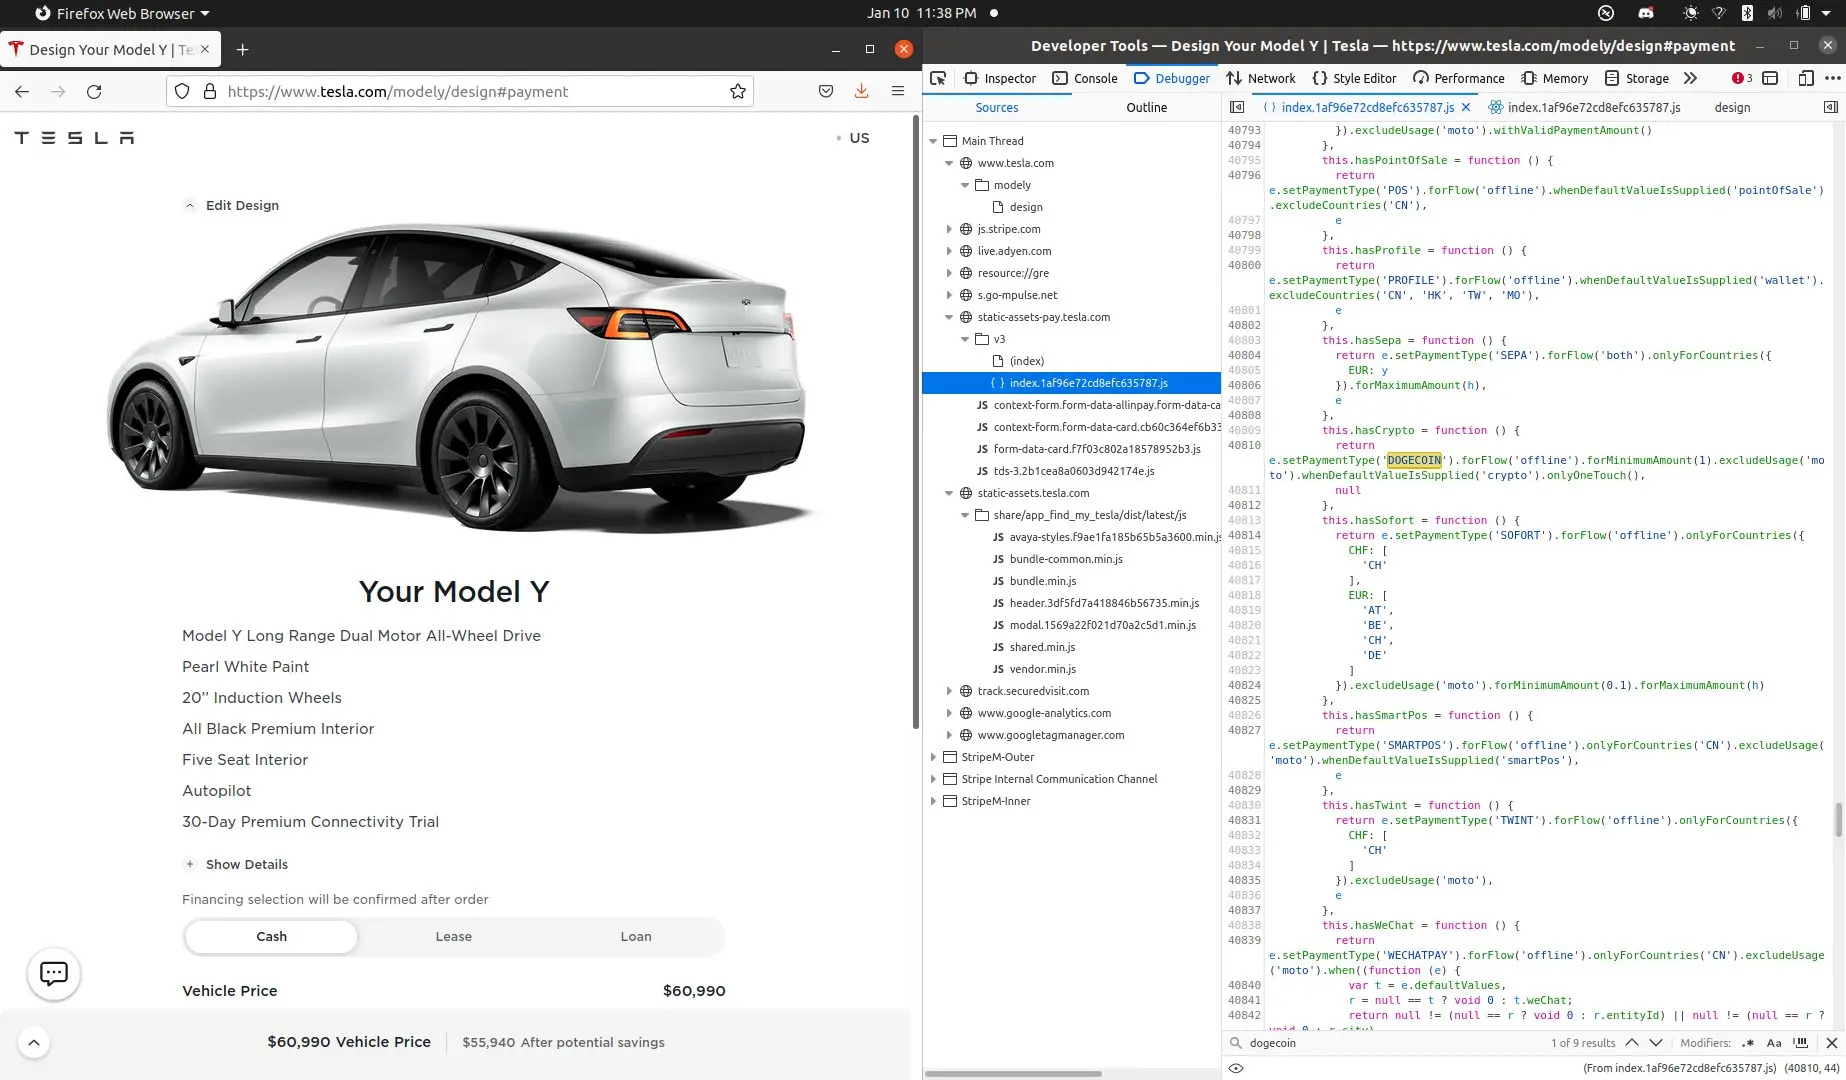
Task: Go to next search result arrow
Action: [1656, 1042]
